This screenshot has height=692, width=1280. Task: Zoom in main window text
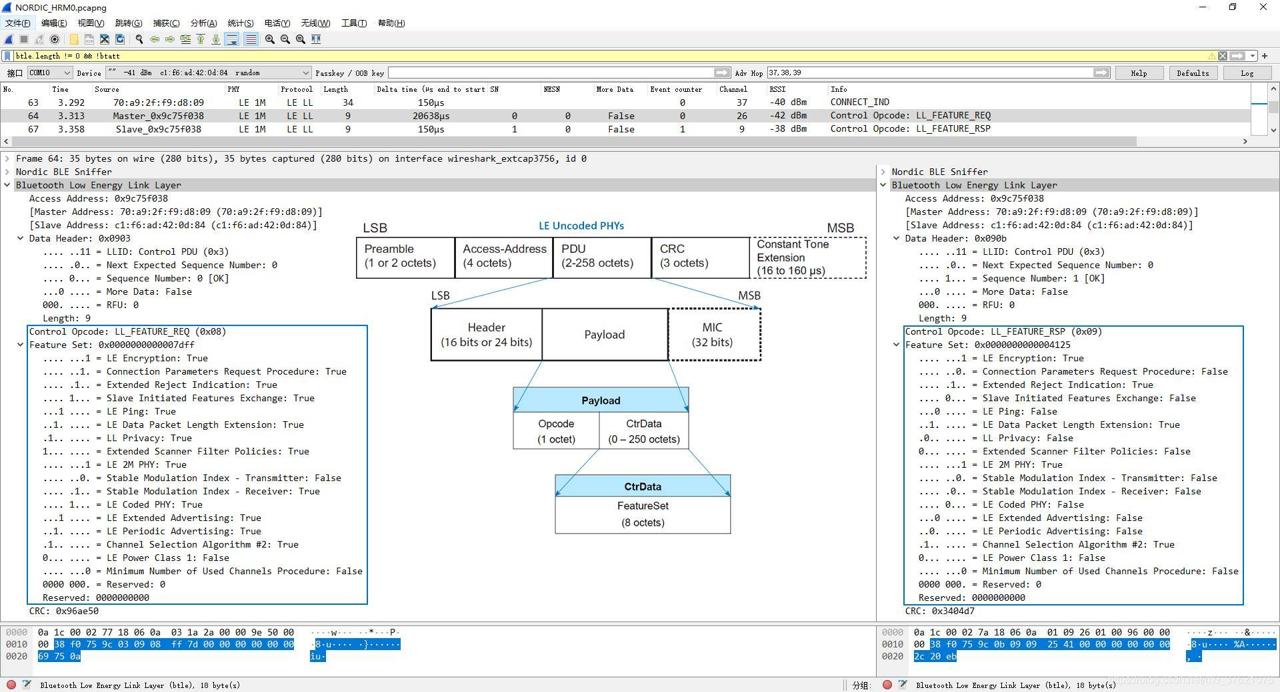point(270,39)
